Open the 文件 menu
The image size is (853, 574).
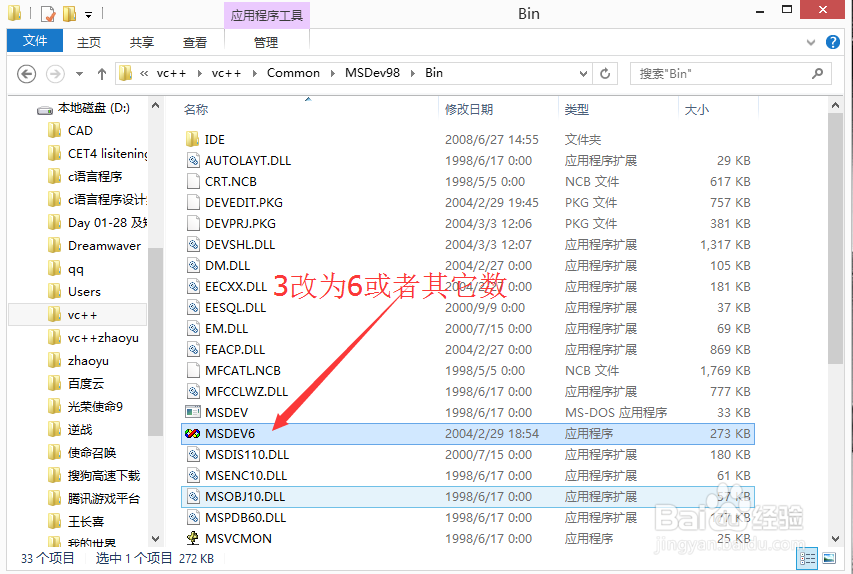click(x=35, y=41)
